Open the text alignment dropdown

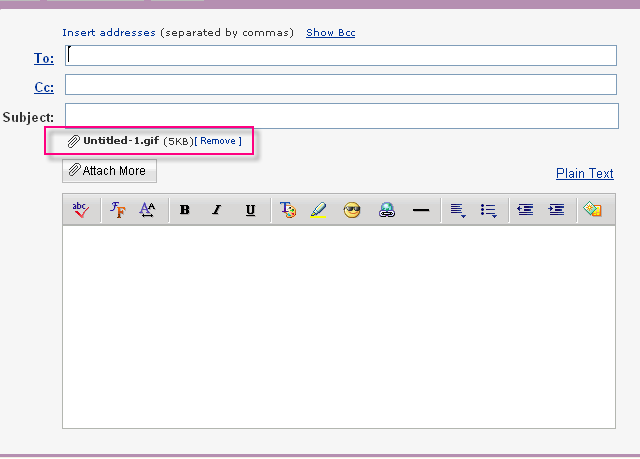[x=458, y=210]
